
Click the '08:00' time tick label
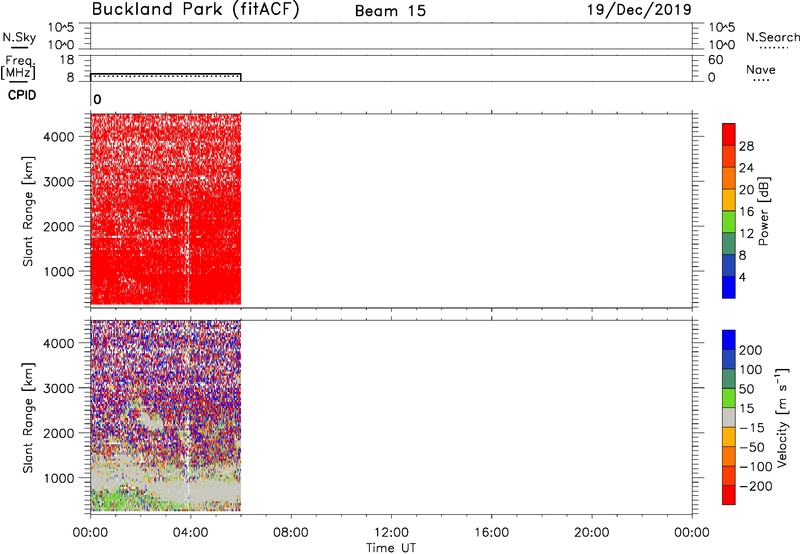click(x=290, y=533)
